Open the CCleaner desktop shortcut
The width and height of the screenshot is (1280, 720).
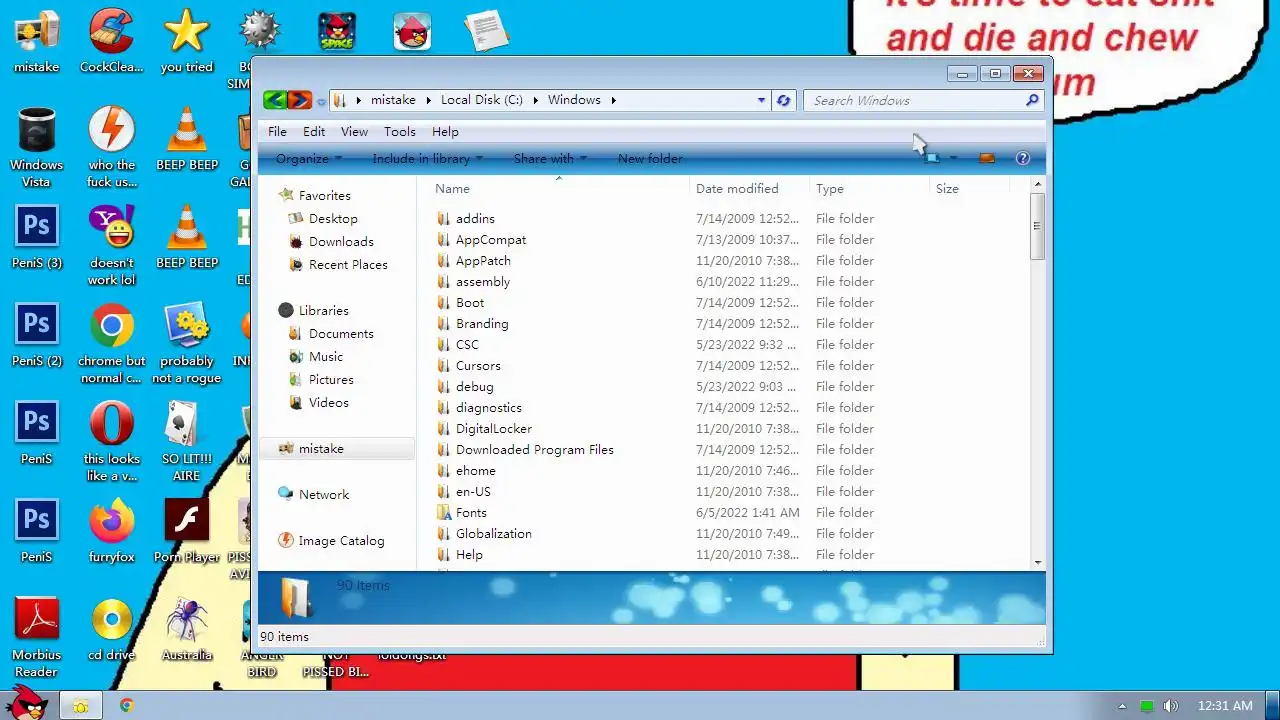click(x=112, y=41)
